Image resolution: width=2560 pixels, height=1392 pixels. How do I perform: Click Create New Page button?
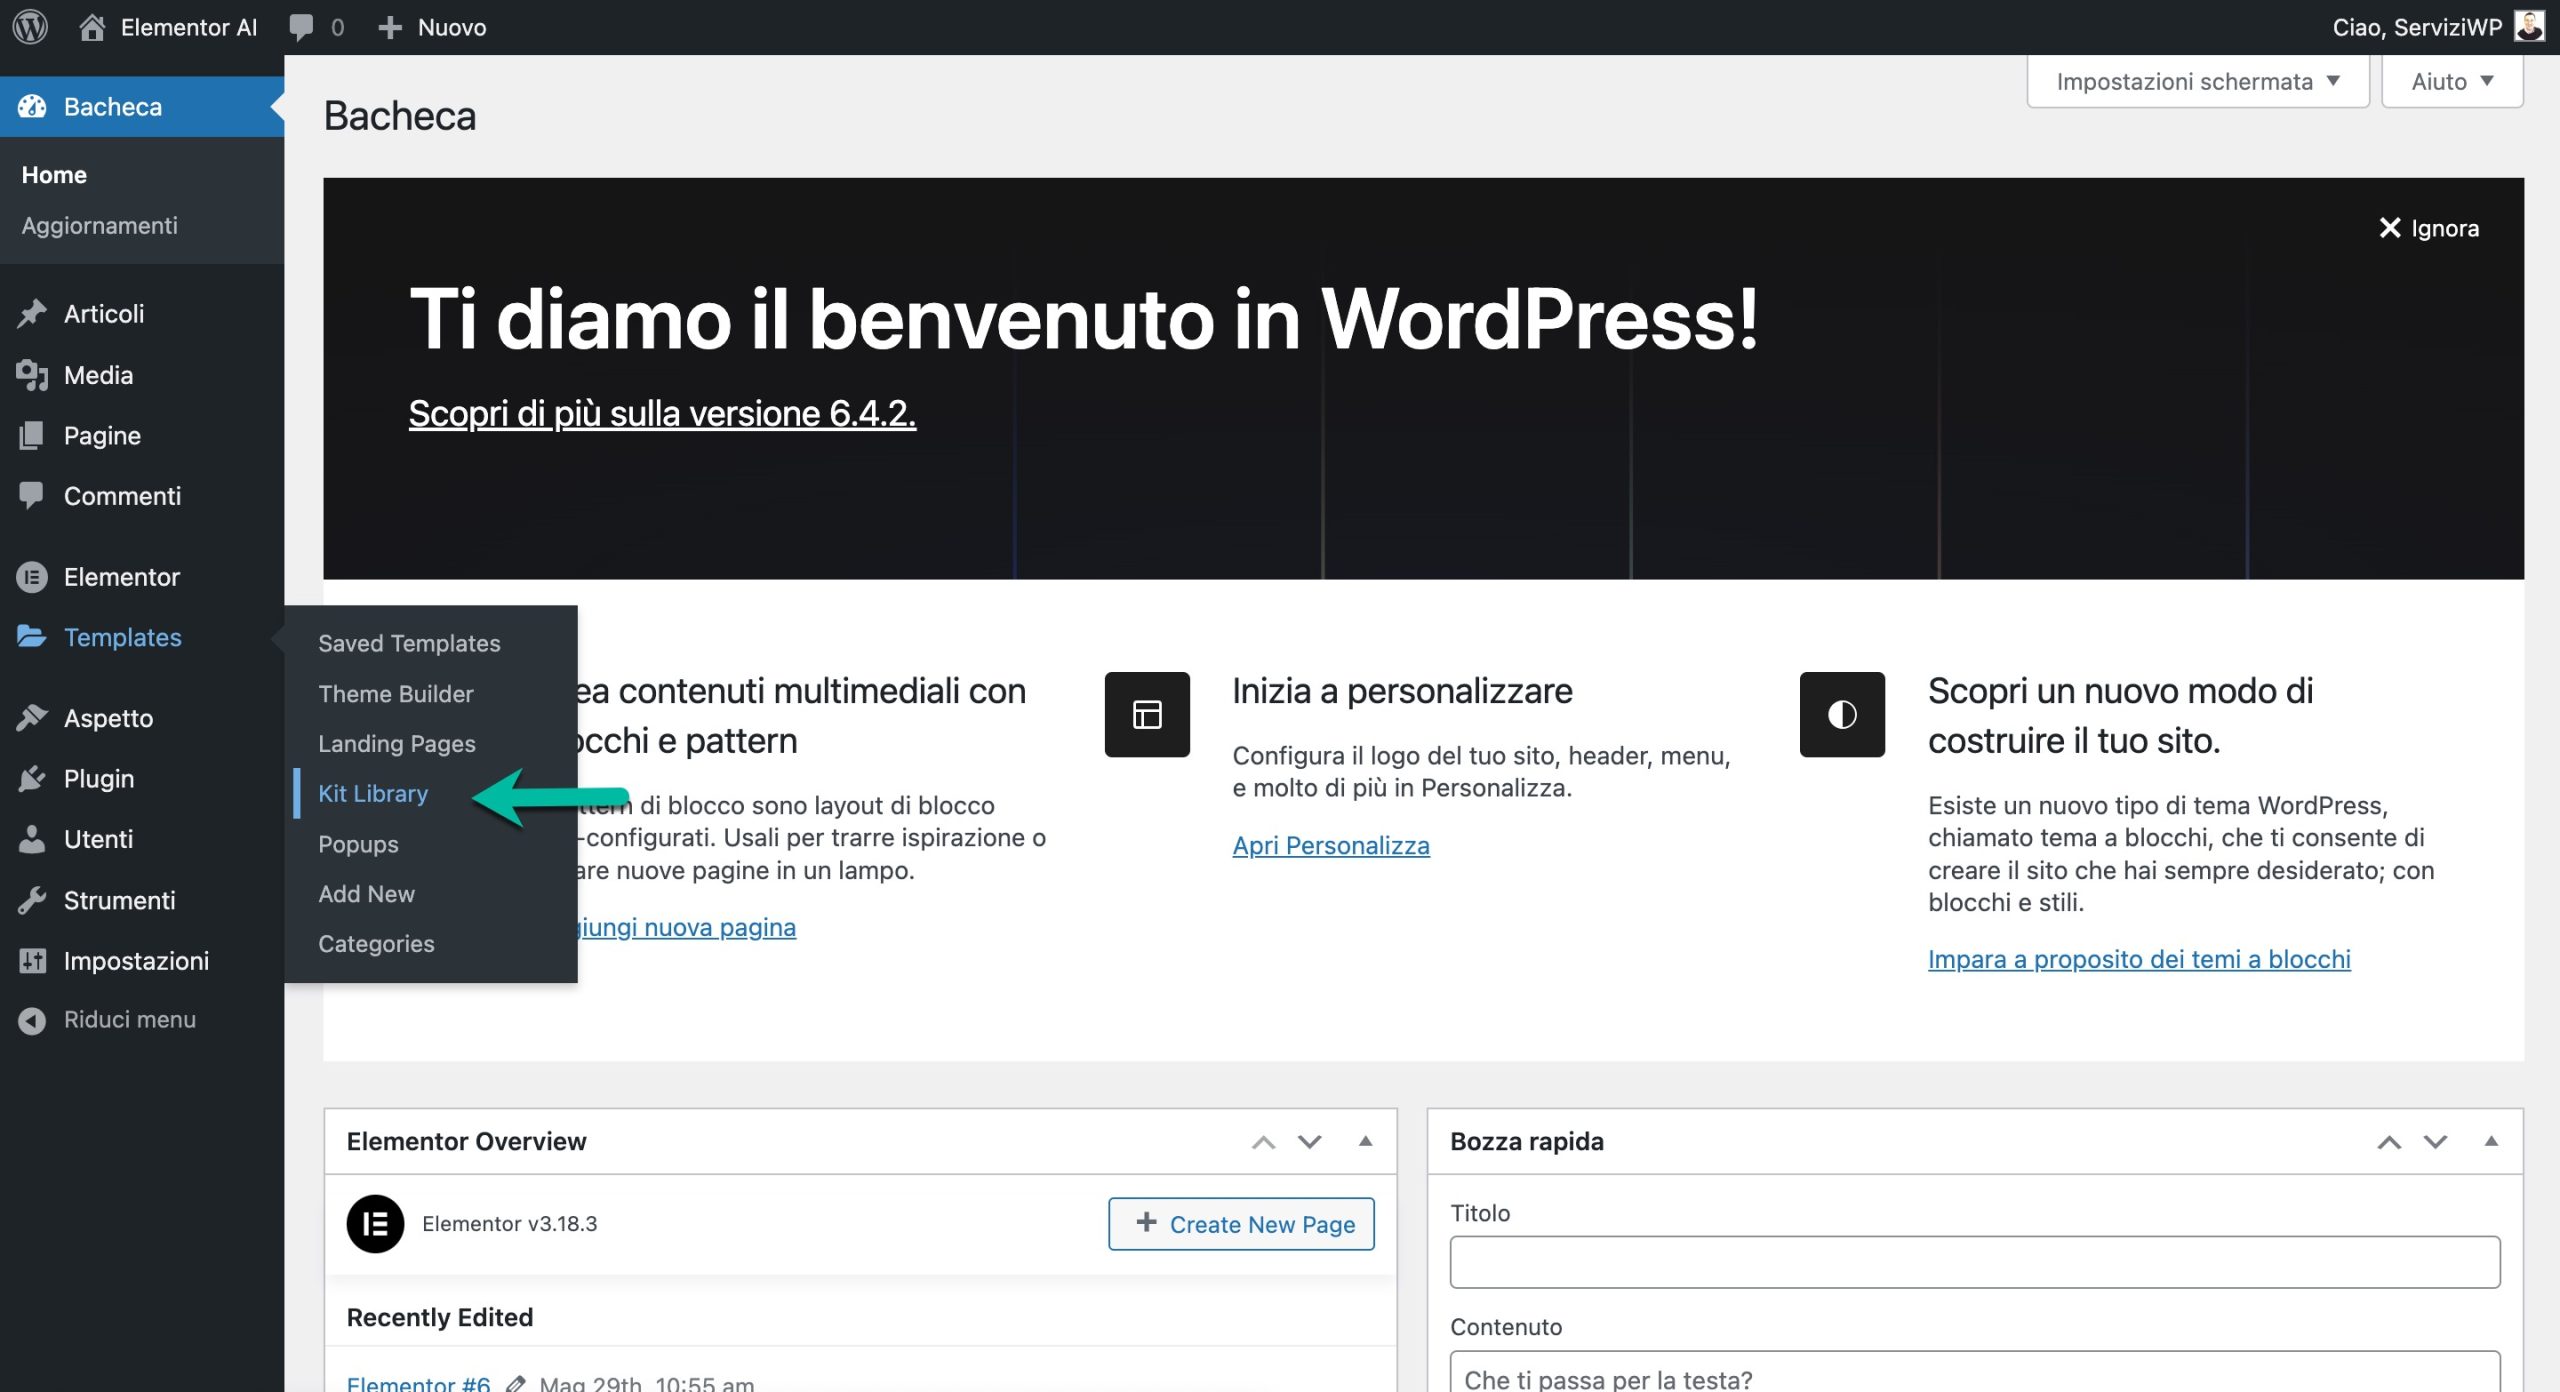1241,1223
